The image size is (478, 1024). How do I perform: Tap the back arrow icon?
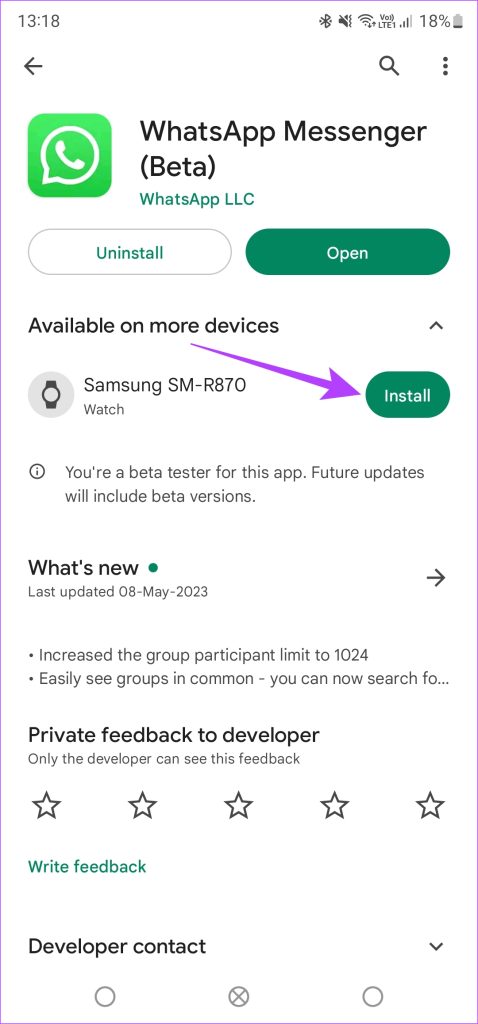pyautogui.click(x=33, y=66)
